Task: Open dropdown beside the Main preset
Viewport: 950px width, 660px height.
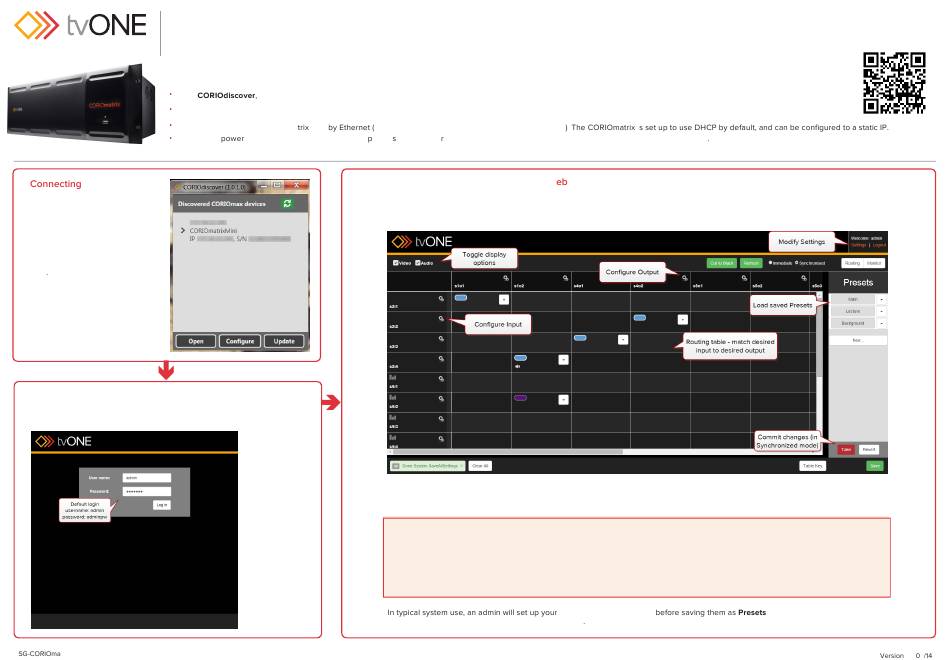Action: tap(882, 299)
